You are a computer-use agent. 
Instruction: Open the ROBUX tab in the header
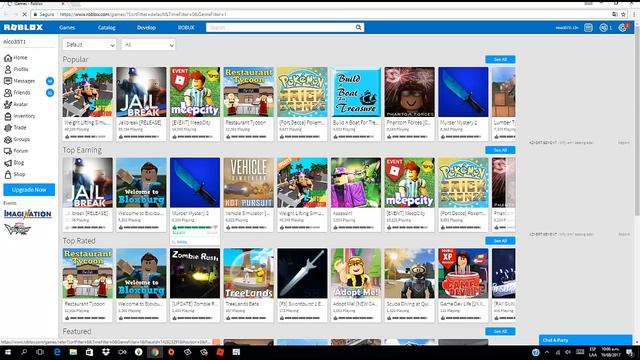(x=186, y=27)
